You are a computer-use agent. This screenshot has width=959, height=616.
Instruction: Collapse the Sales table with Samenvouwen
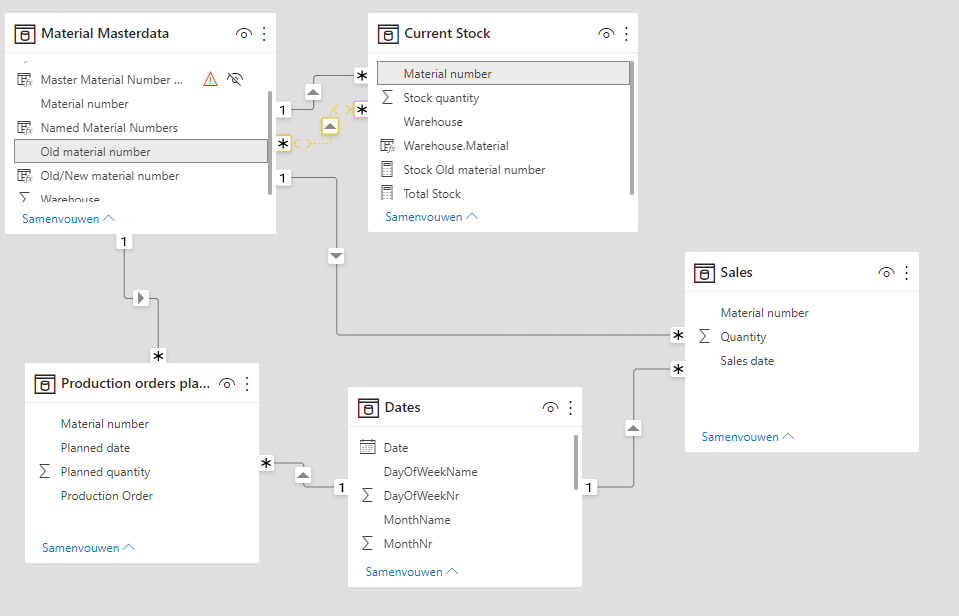[x=748, y=437]
